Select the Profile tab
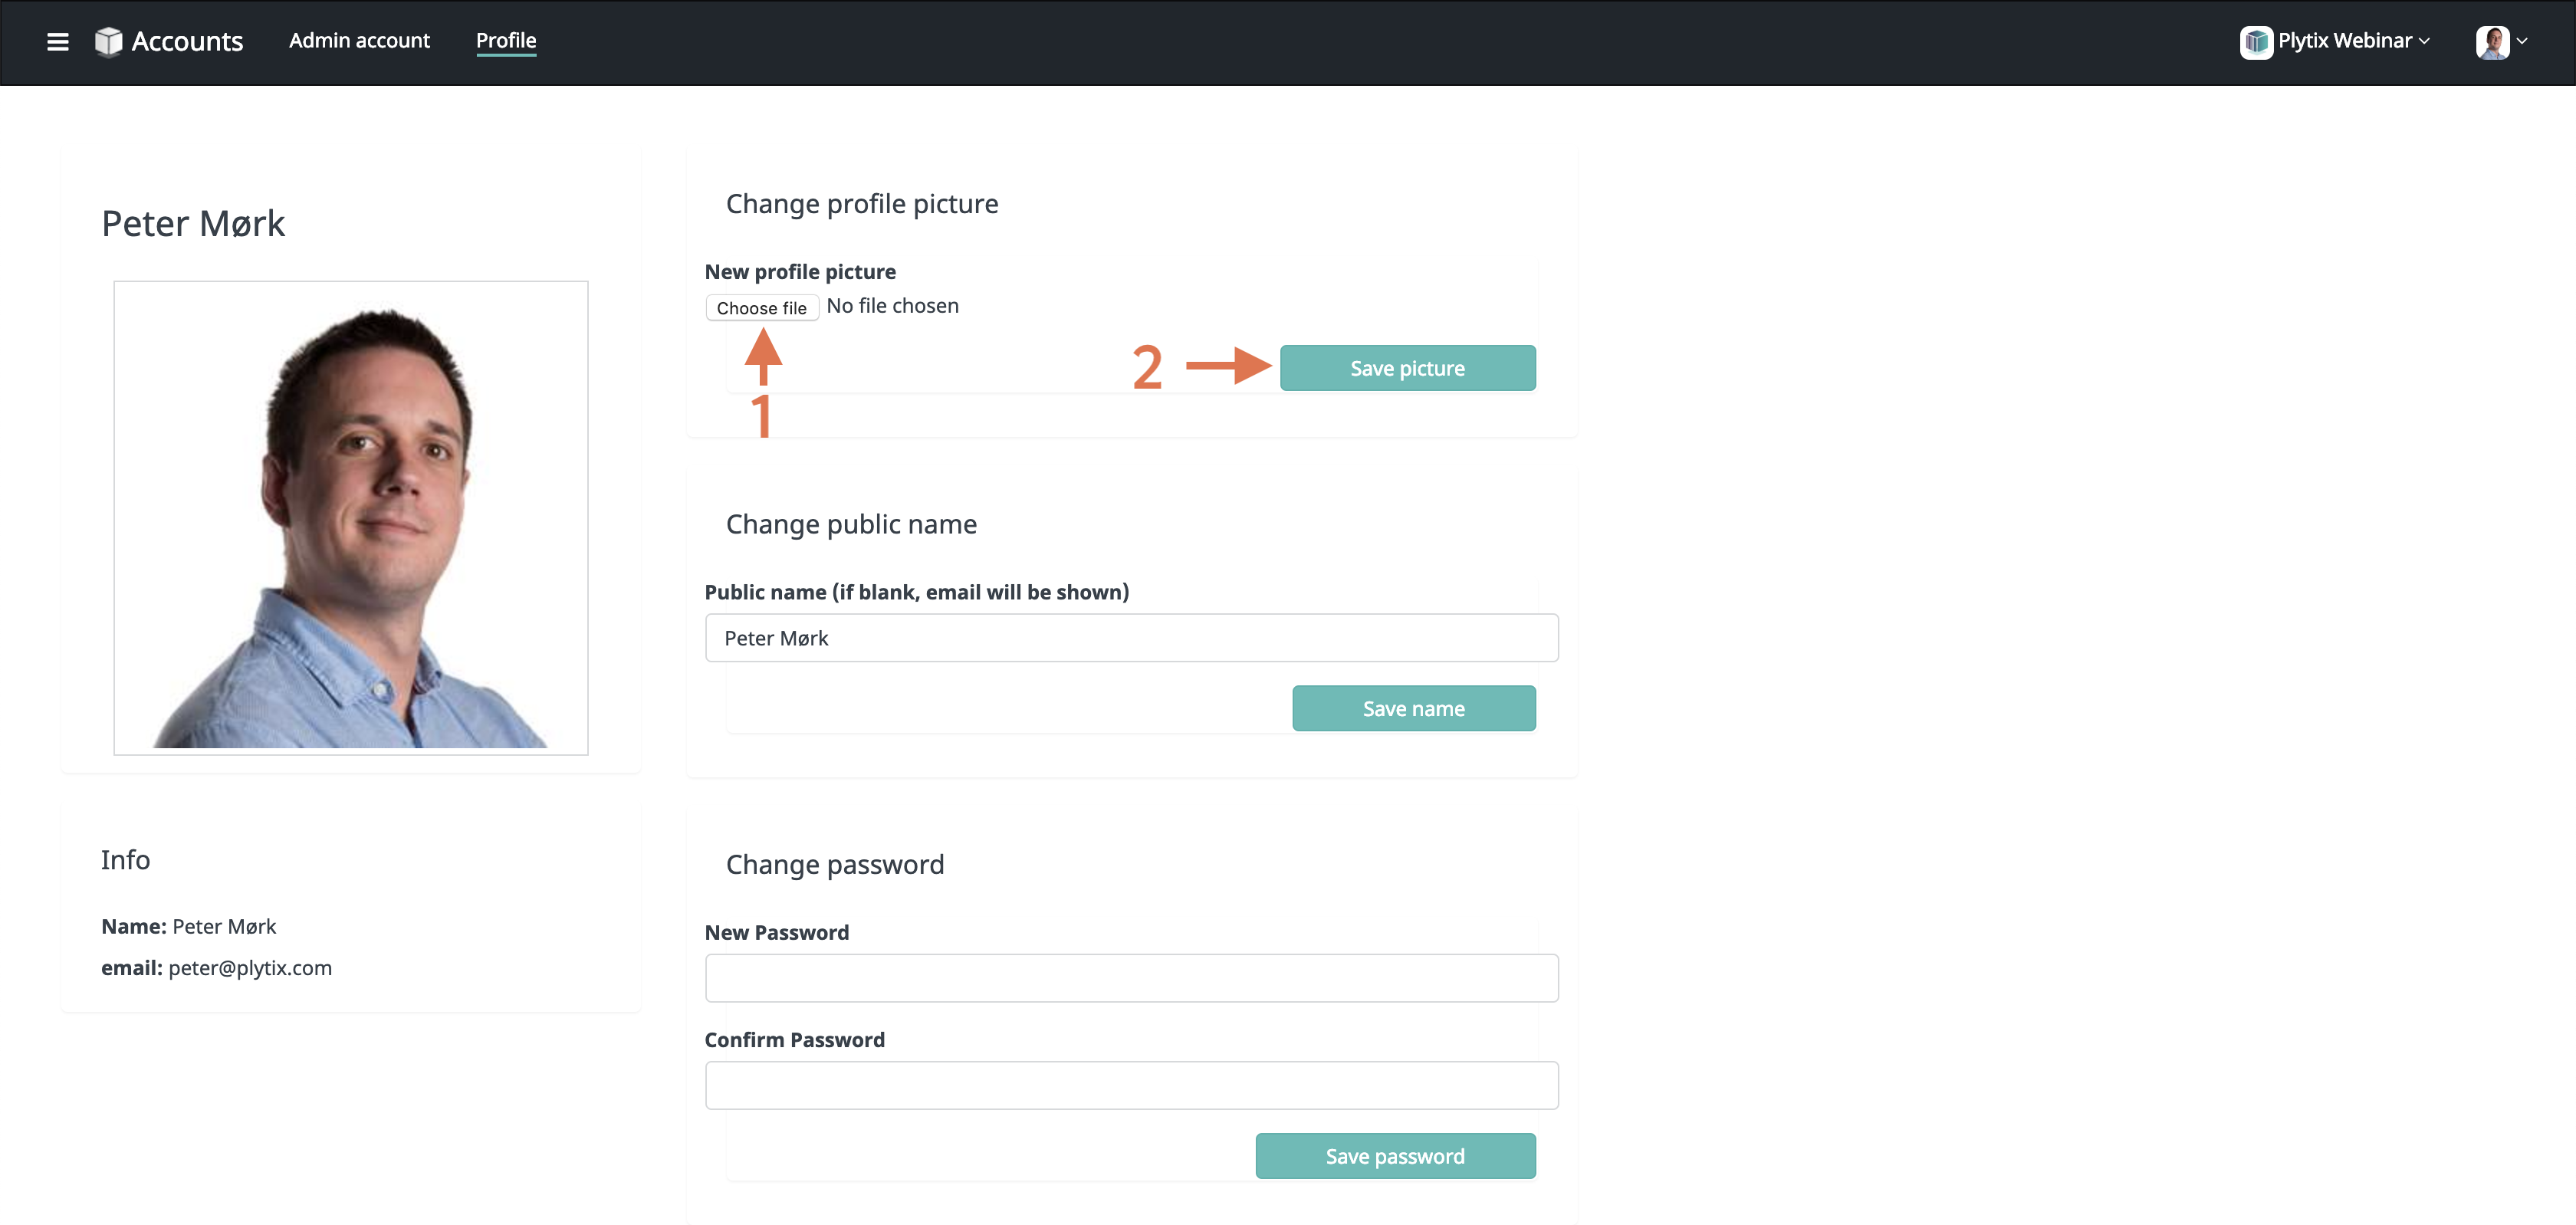 click(506, 41)
